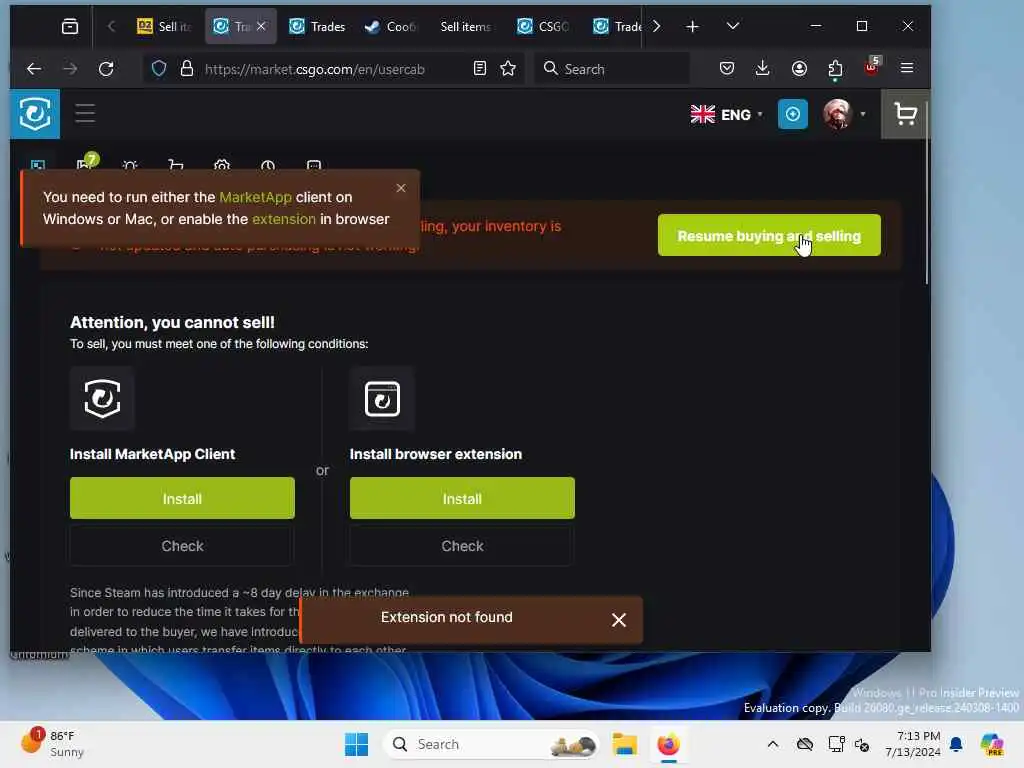The image size is (1024, 768).
Task: Click the CS.Market logo icon
Action: click(x=35, y=114)
